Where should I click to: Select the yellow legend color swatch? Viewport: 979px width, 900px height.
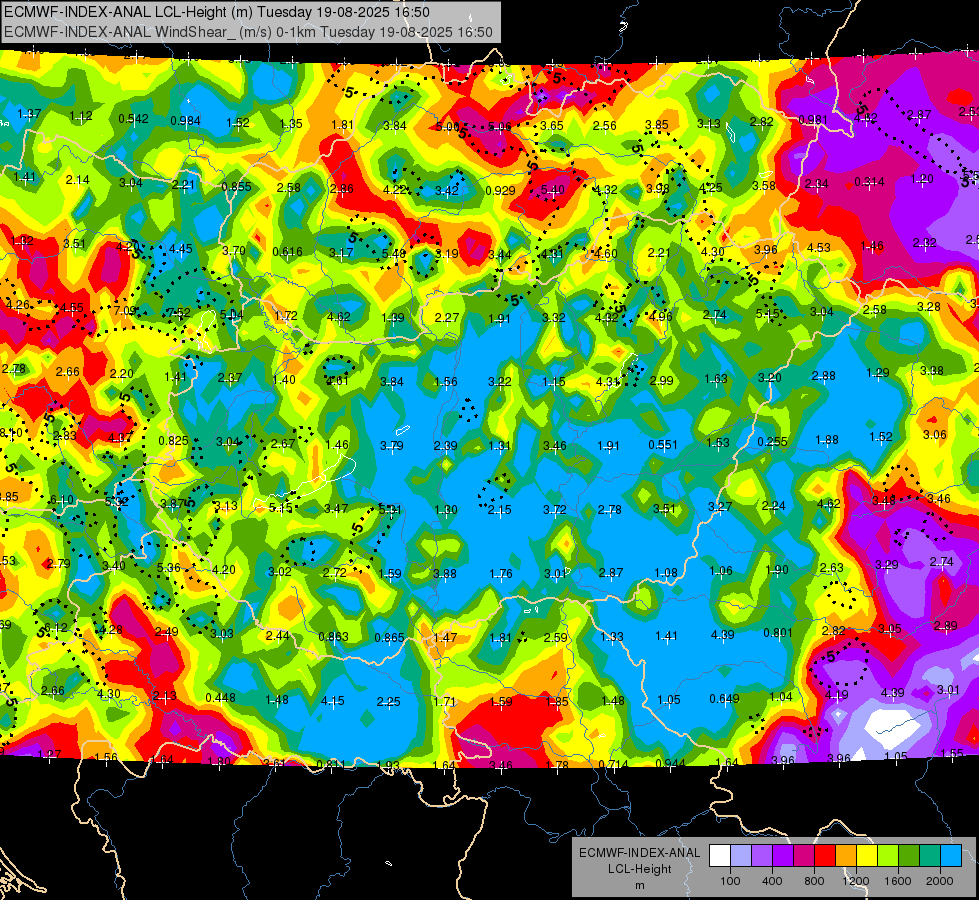867,856
